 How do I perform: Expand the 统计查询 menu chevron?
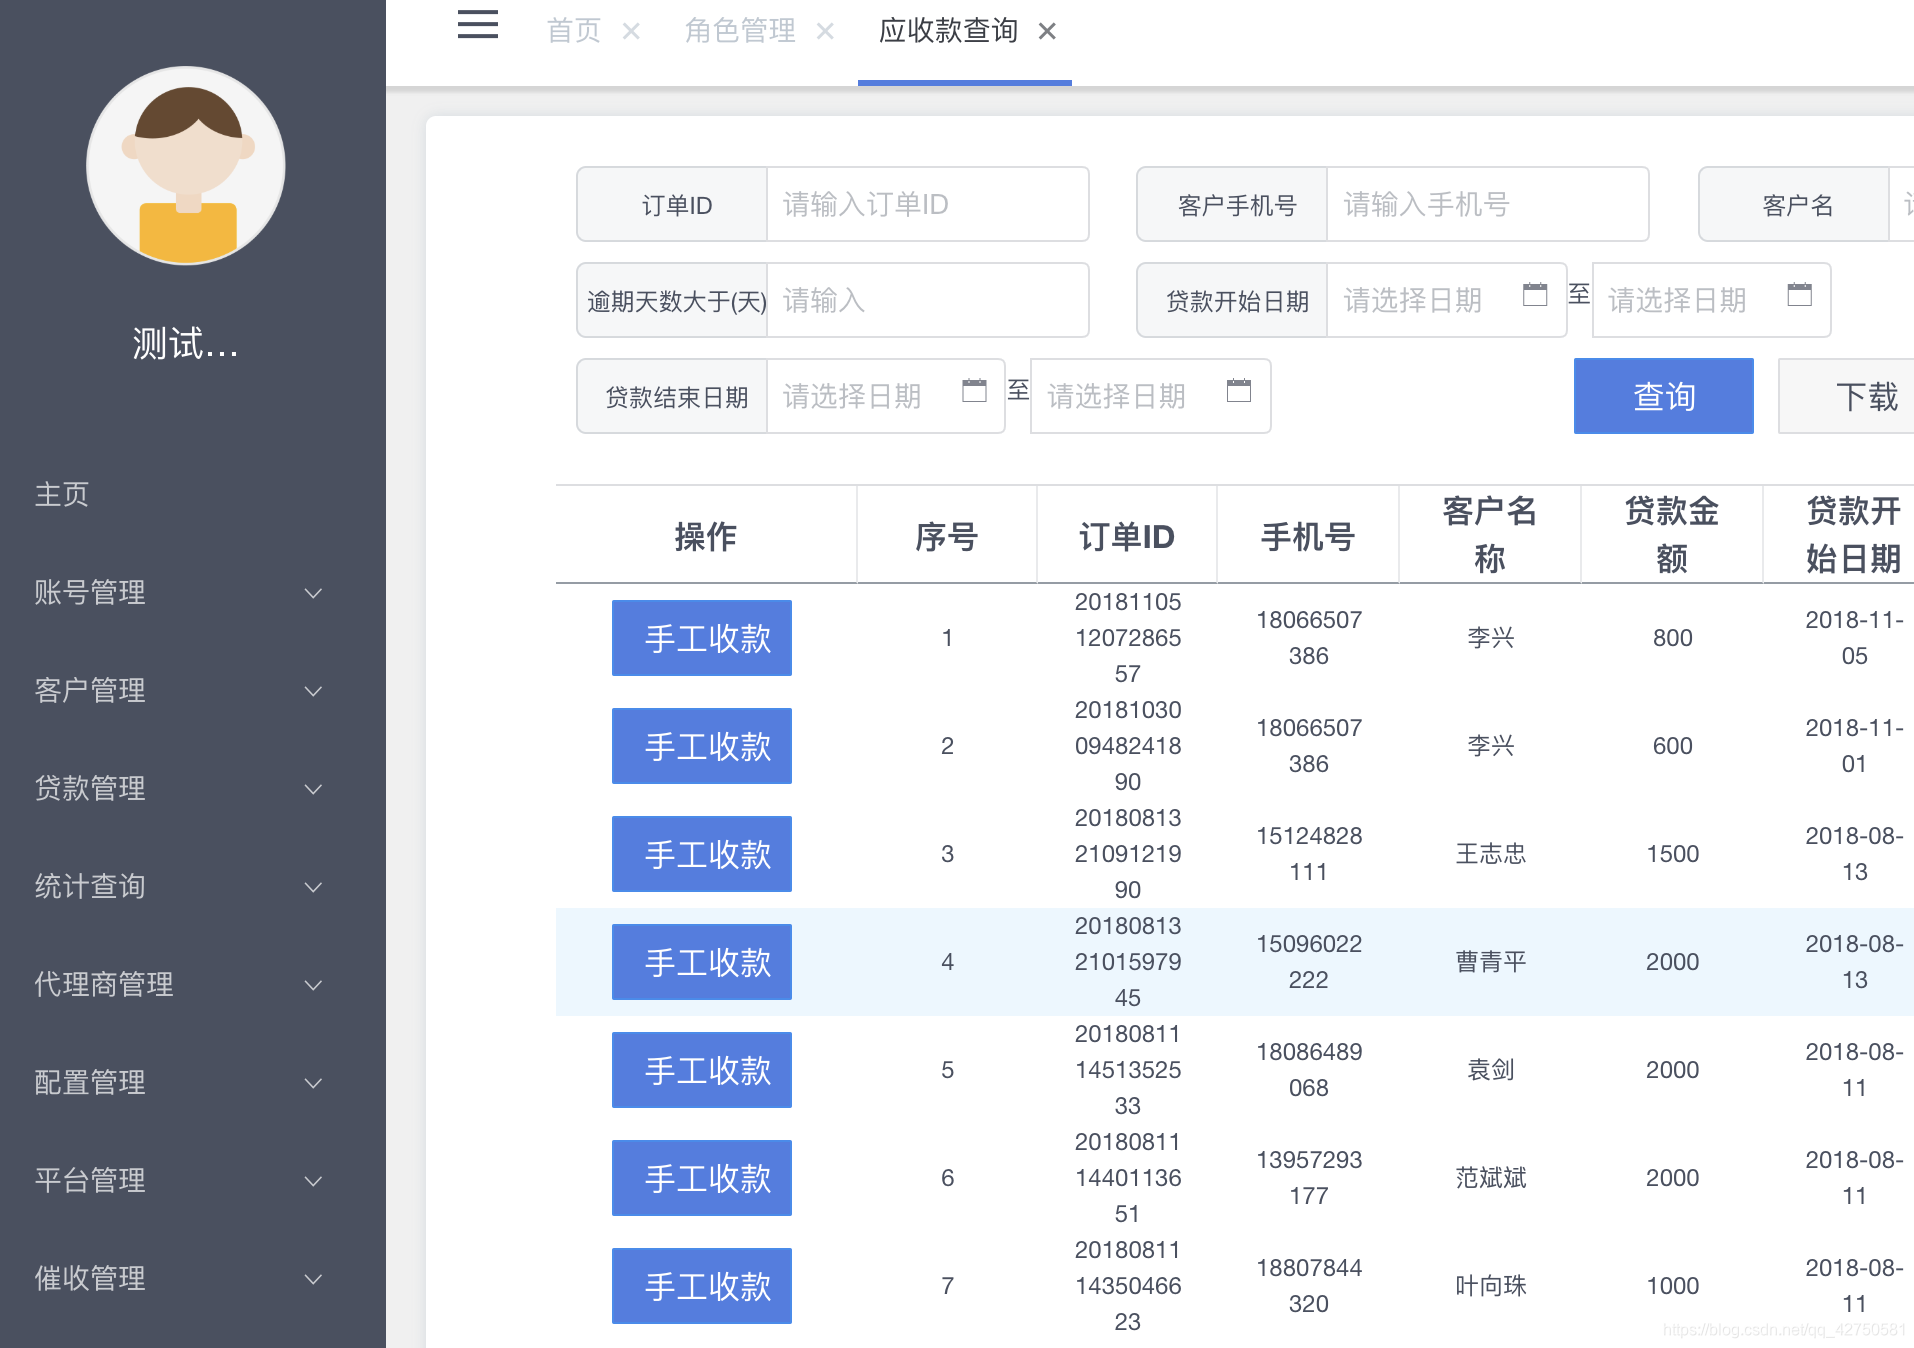point(313,887)
